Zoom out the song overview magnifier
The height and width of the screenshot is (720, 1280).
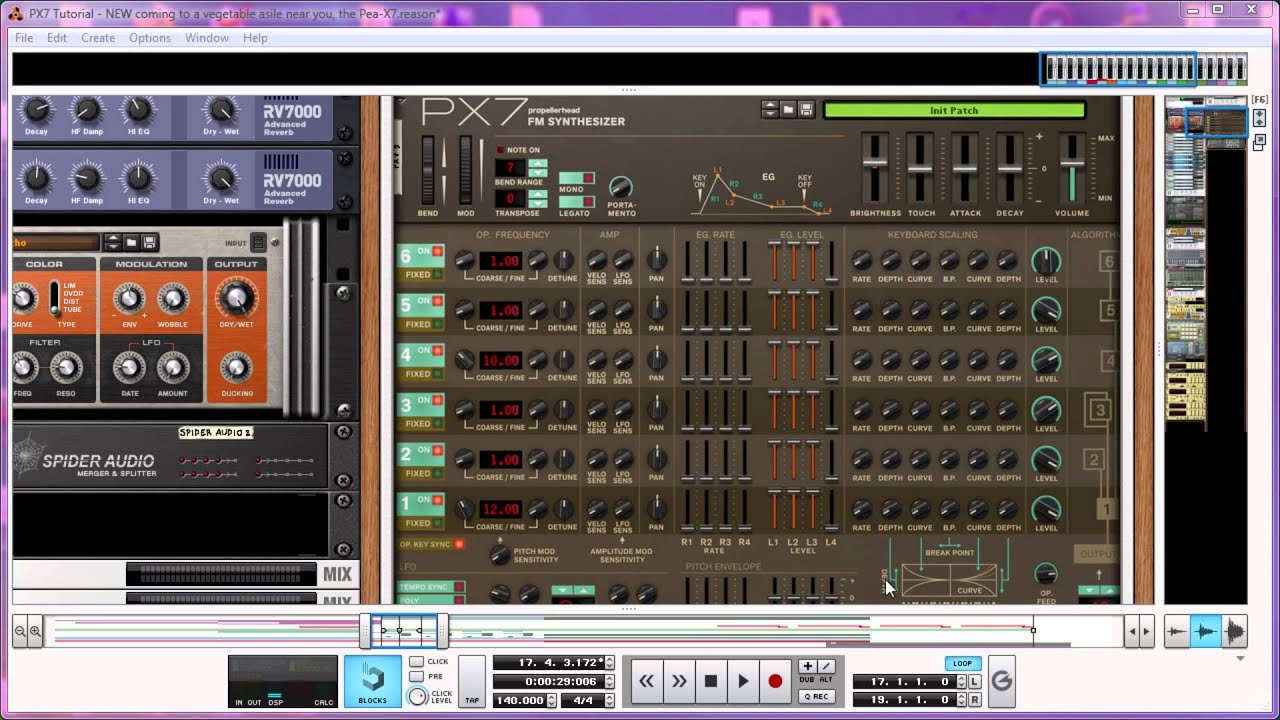(20, 631)
